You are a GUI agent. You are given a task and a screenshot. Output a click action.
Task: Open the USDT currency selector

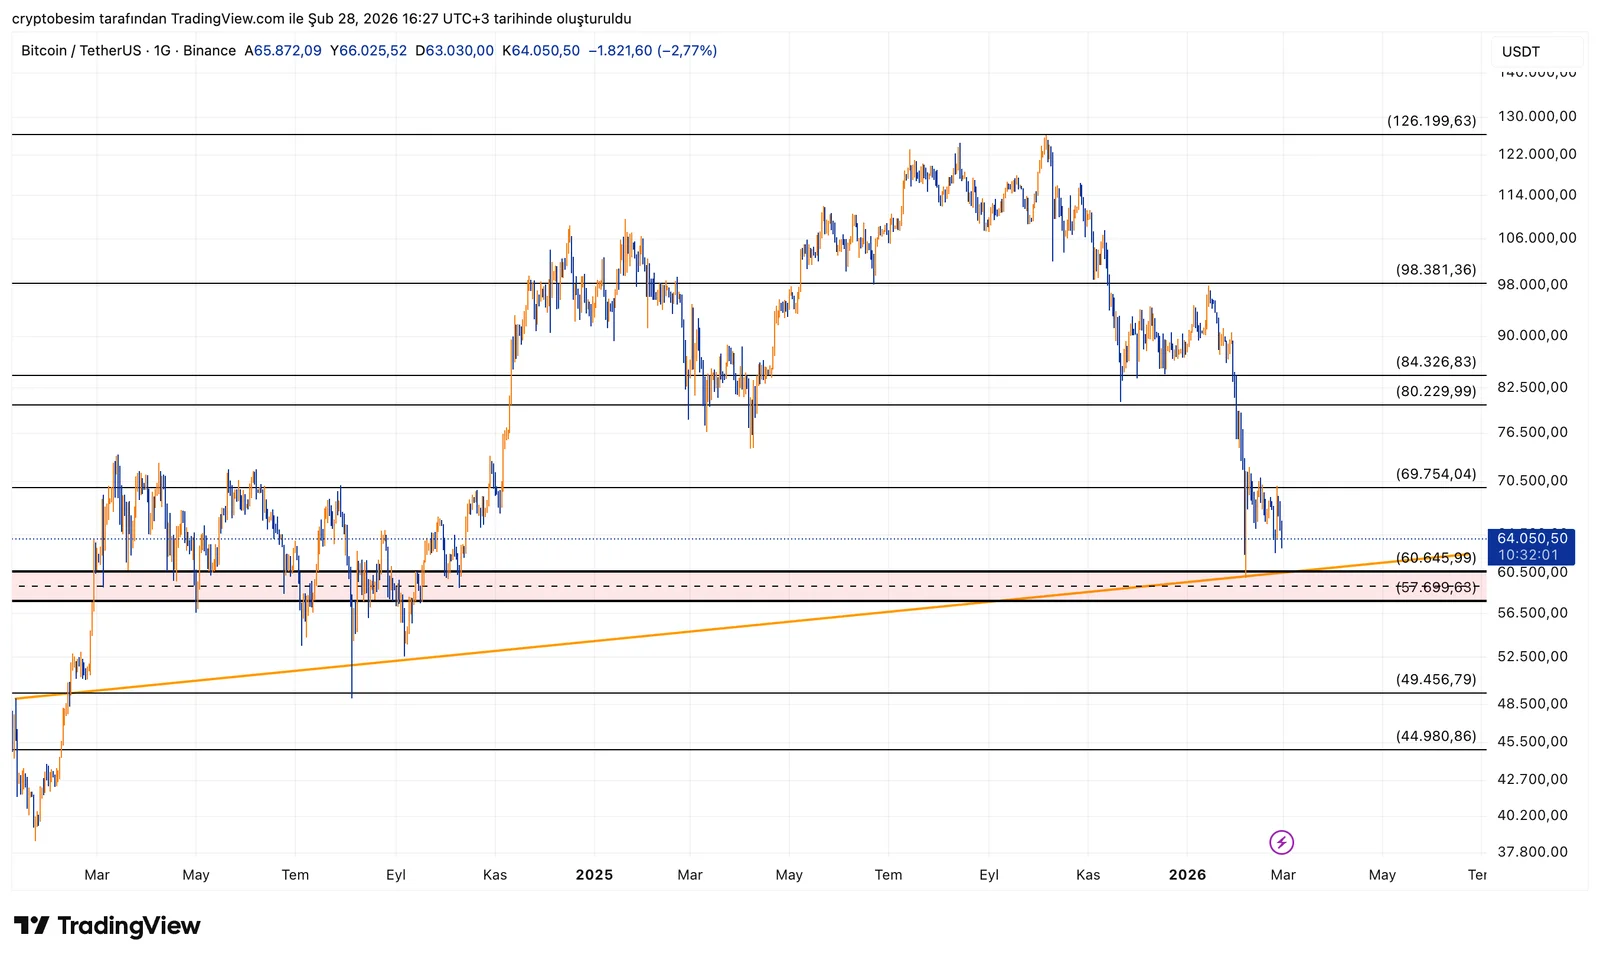point(1521,52)
